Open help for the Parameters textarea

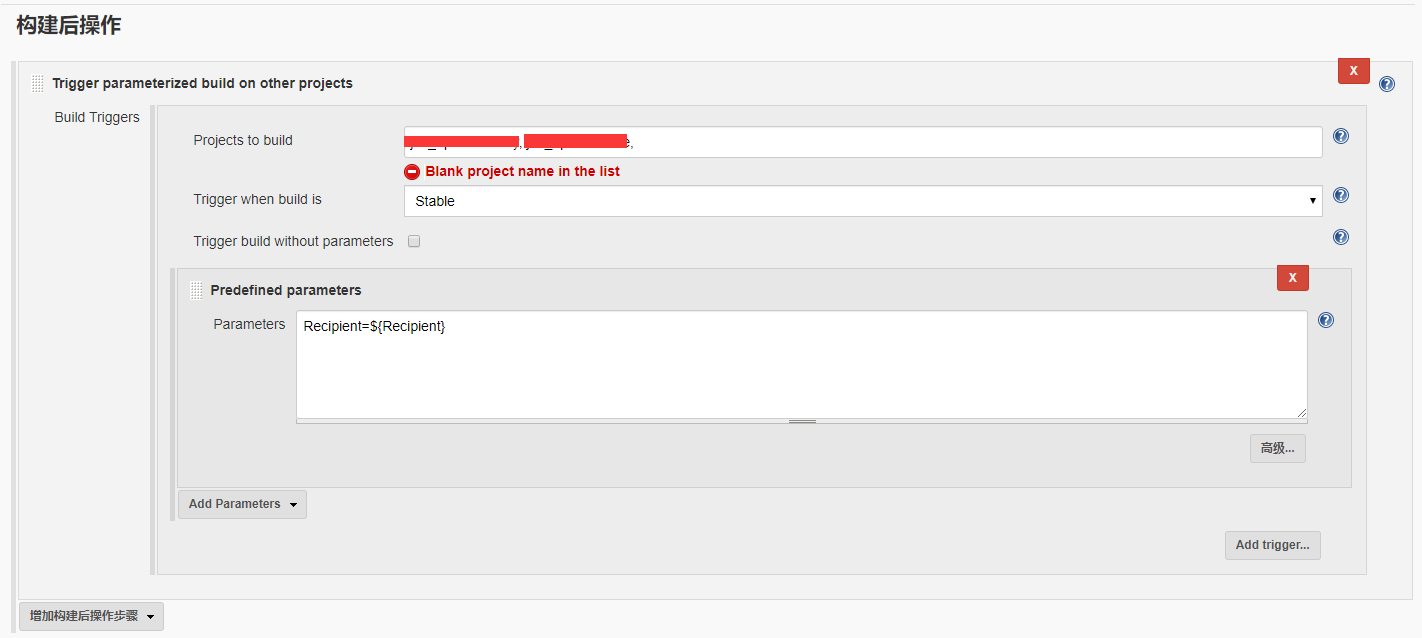(1326, 320)
